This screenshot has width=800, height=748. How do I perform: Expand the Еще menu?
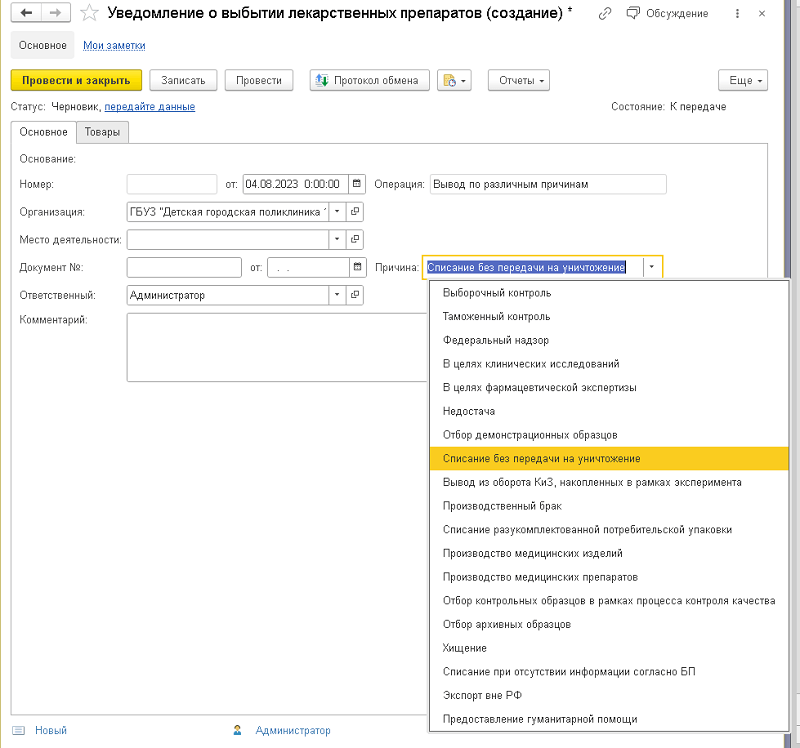[742, 81]
